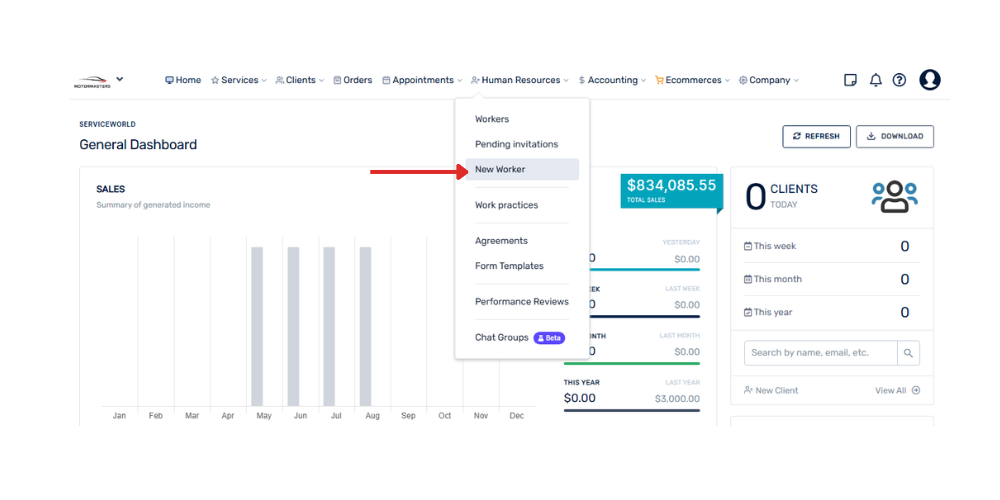The width and height of the screenshot is (1000, 500).
Task: Open the user profile avatar
Action: point(930,80)
